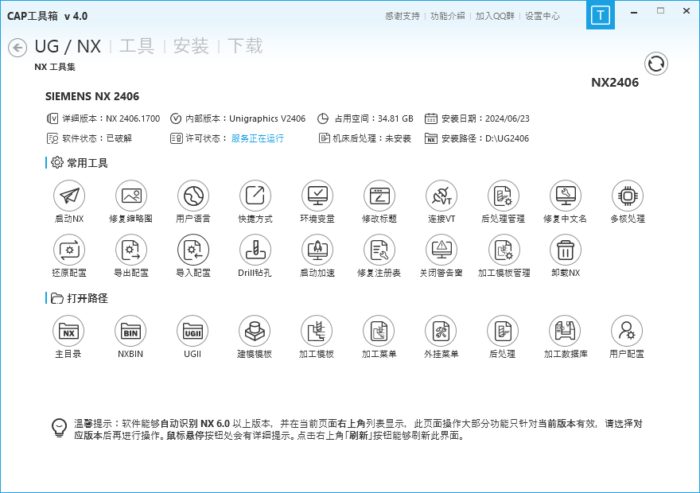Image resolution: width=700 pixels, height=493 pixels.
Task: Open the 多核处理 multi-core chip icon
Action: [628, 196]
